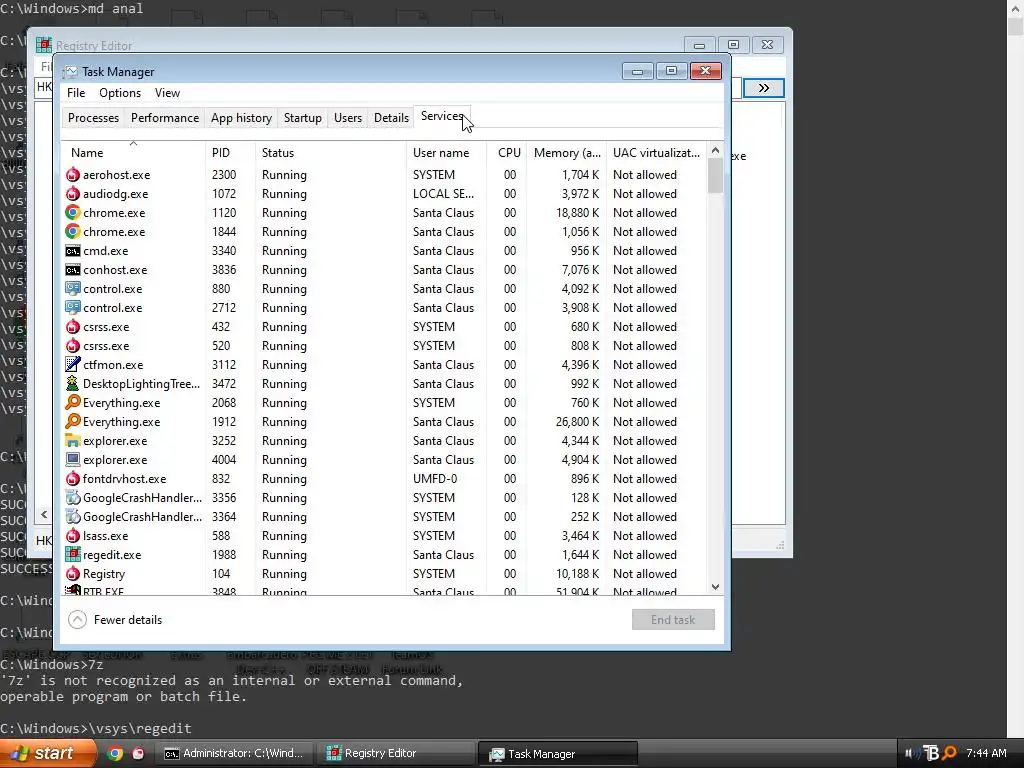Click the LOCAL SE... user name cell
1024x768 pixels.
pyautogui.click(x=443, y=194)
